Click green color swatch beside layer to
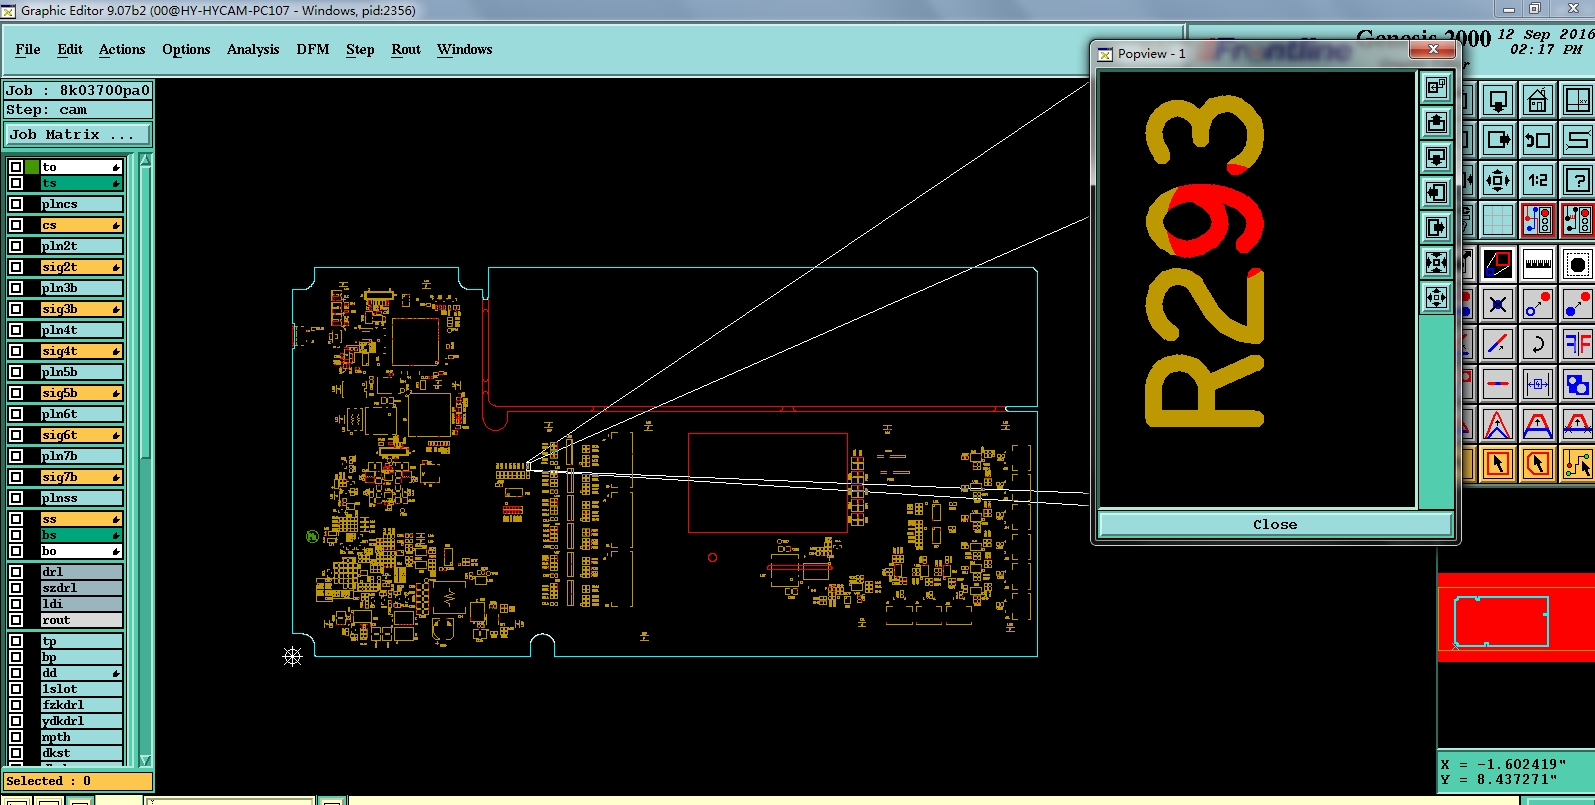Image resolution: width=1595 pixels, height=805 pixels. (32, 167)
